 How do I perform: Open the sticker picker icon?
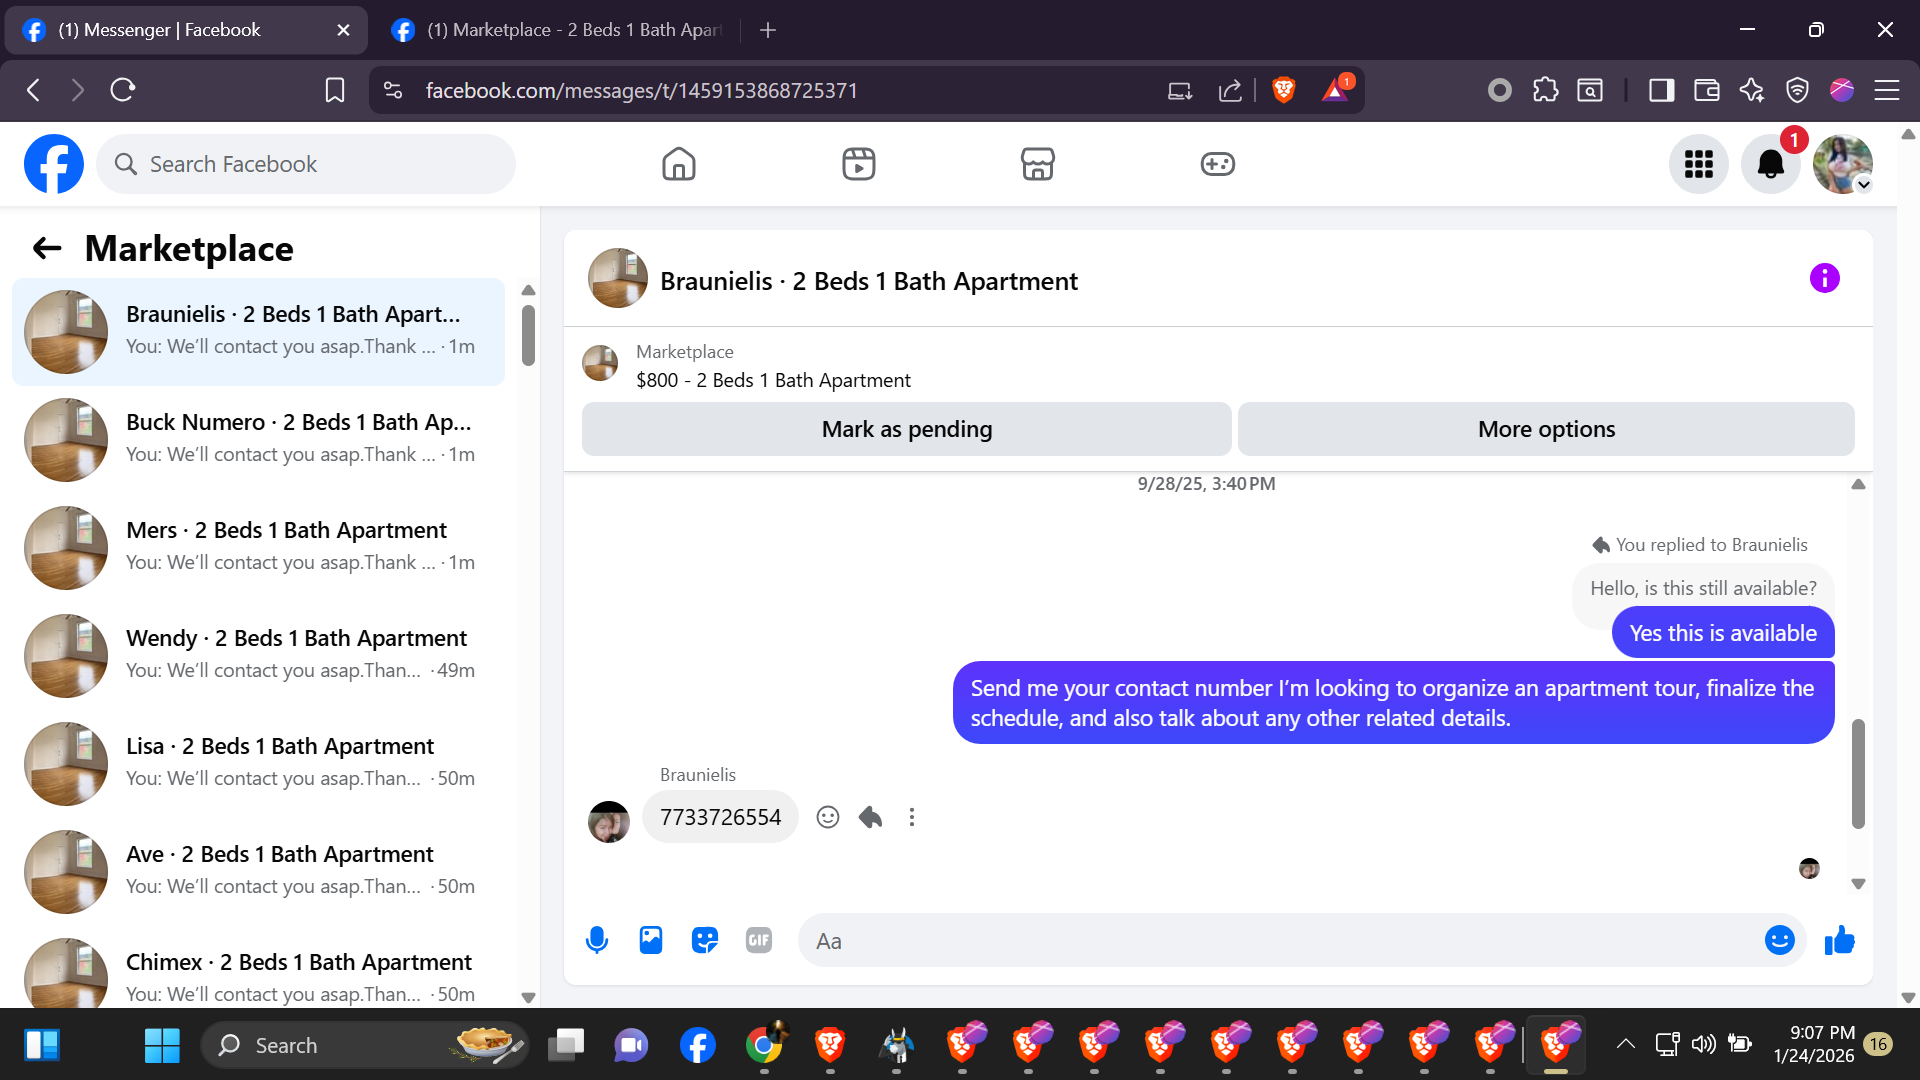(x=705, y=940)
